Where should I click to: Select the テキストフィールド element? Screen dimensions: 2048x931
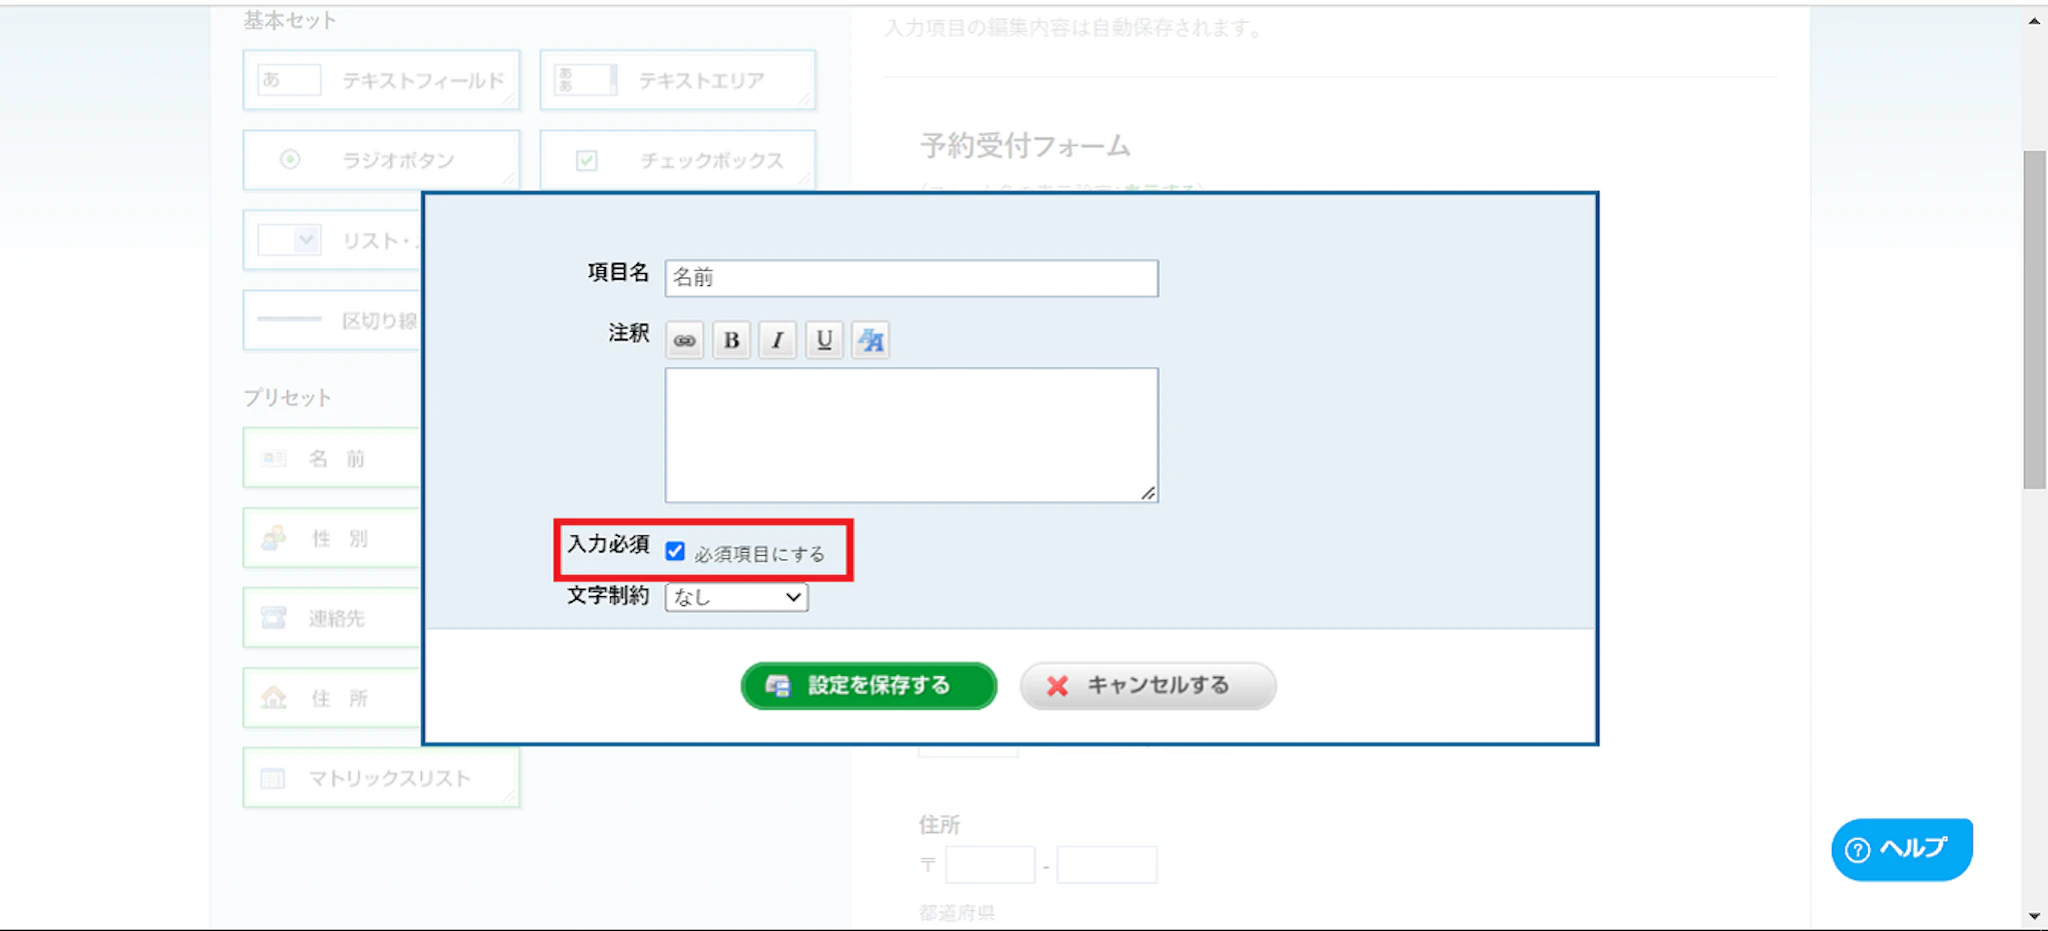point(381,80)
